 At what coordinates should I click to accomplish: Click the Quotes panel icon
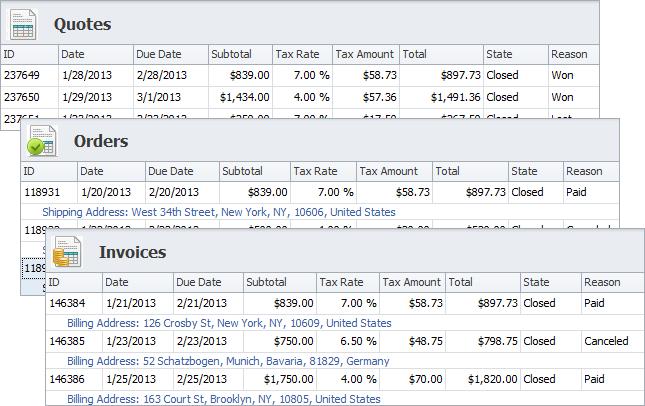click(x=22, y=24)
